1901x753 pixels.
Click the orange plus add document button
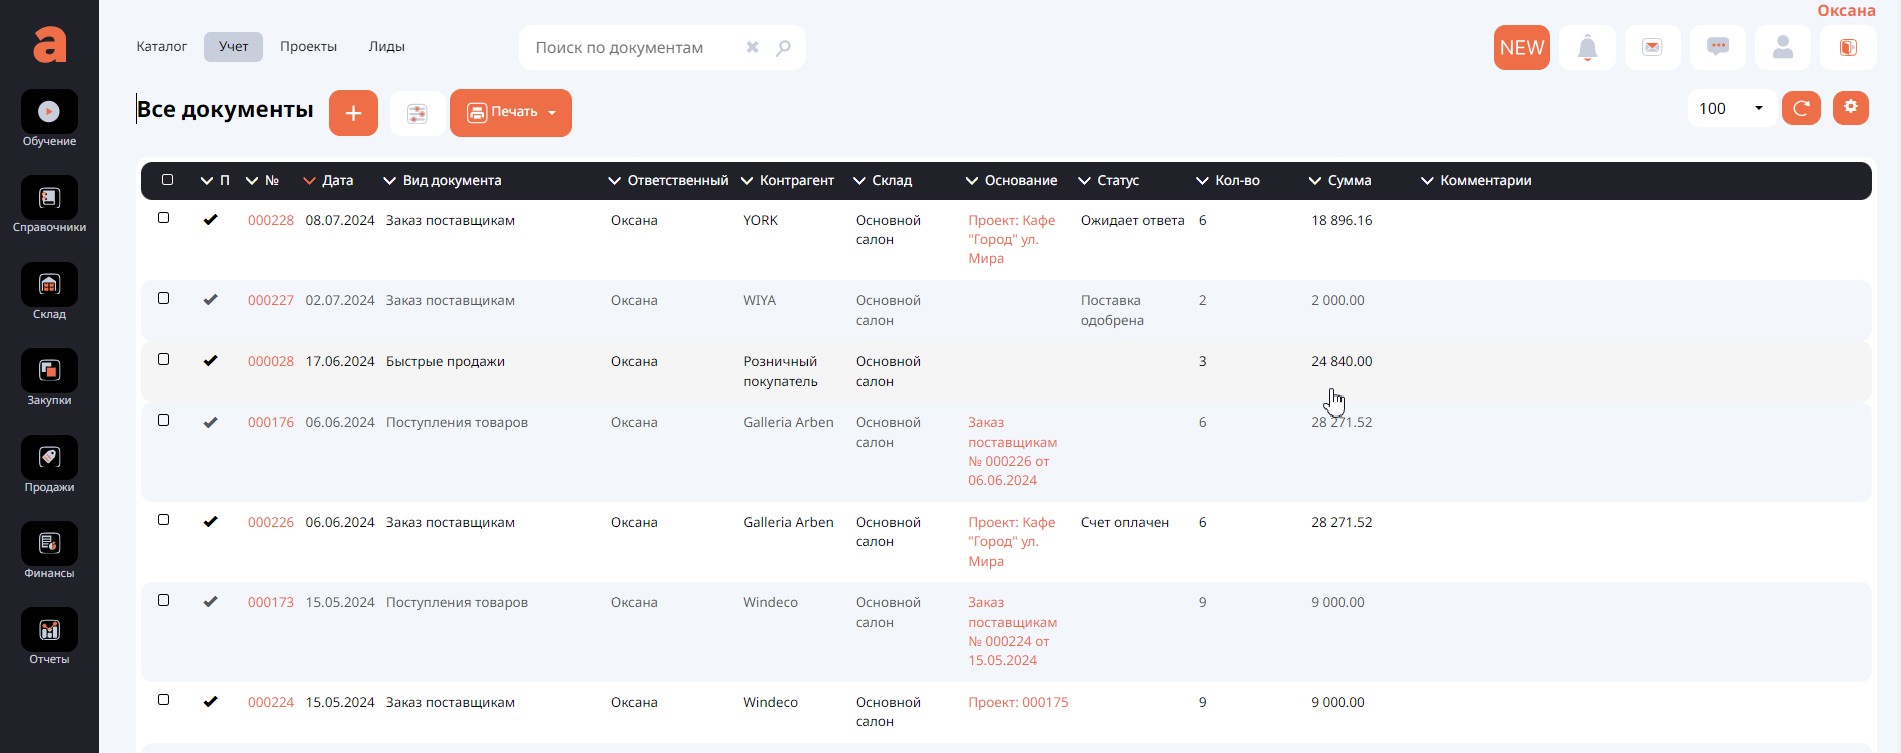click(353, 113)
